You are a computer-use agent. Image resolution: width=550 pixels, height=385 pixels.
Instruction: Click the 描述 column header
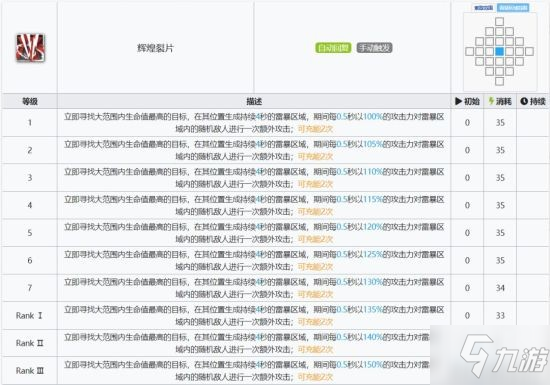(254, 101)
